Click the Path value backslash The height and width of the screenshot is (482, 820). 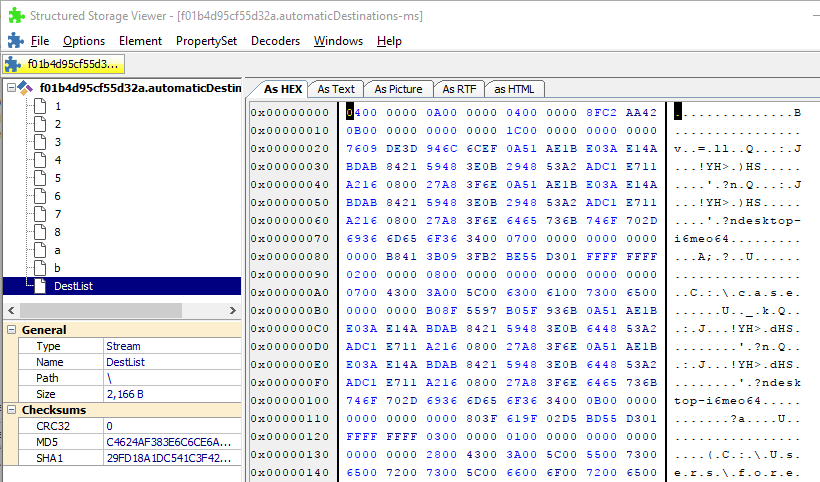[109, 378]
